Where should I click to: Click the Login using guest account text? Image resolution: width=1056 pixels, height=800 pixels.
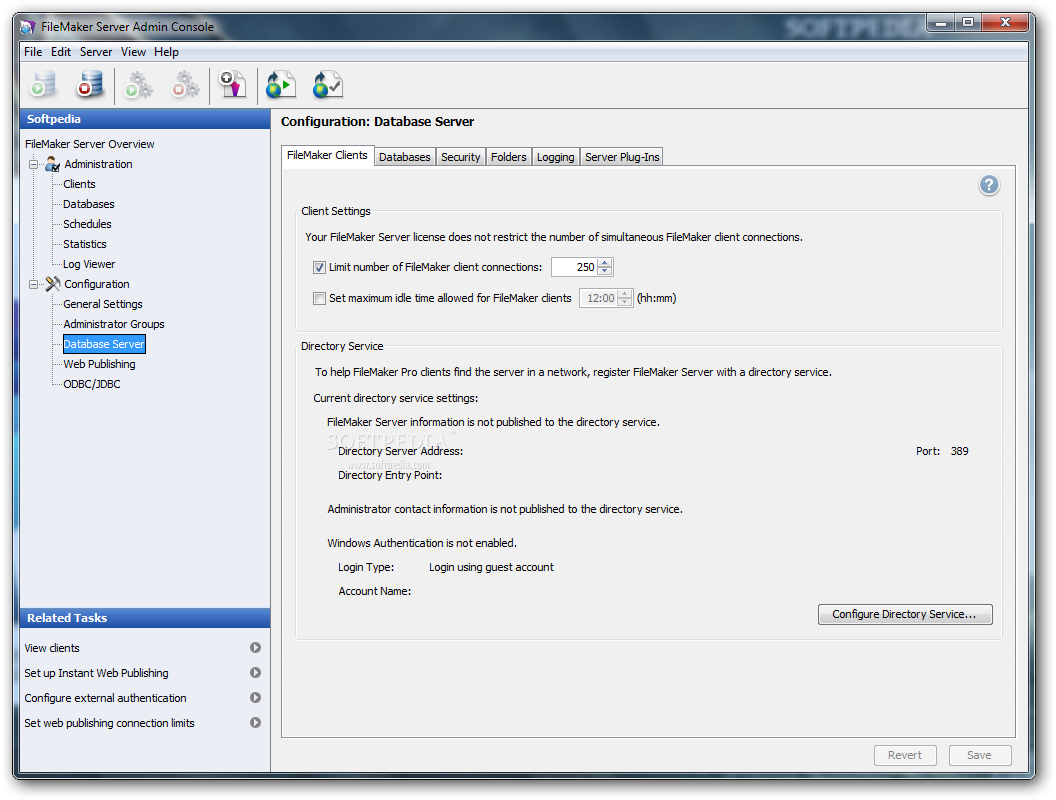coord(491,567)
